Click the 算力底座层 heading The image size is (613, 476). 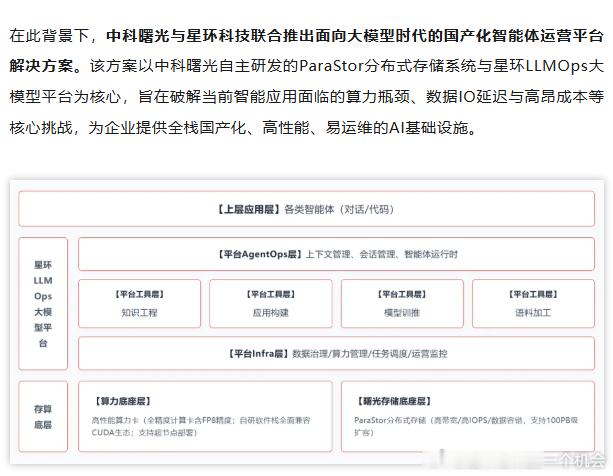tap(123, 401)
